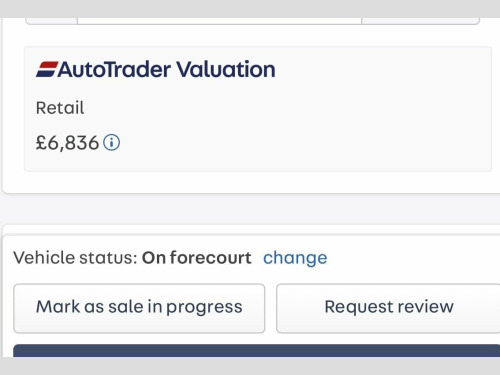
Task: Click the AutoTrader red-blue flag logo
Action: 47,69
